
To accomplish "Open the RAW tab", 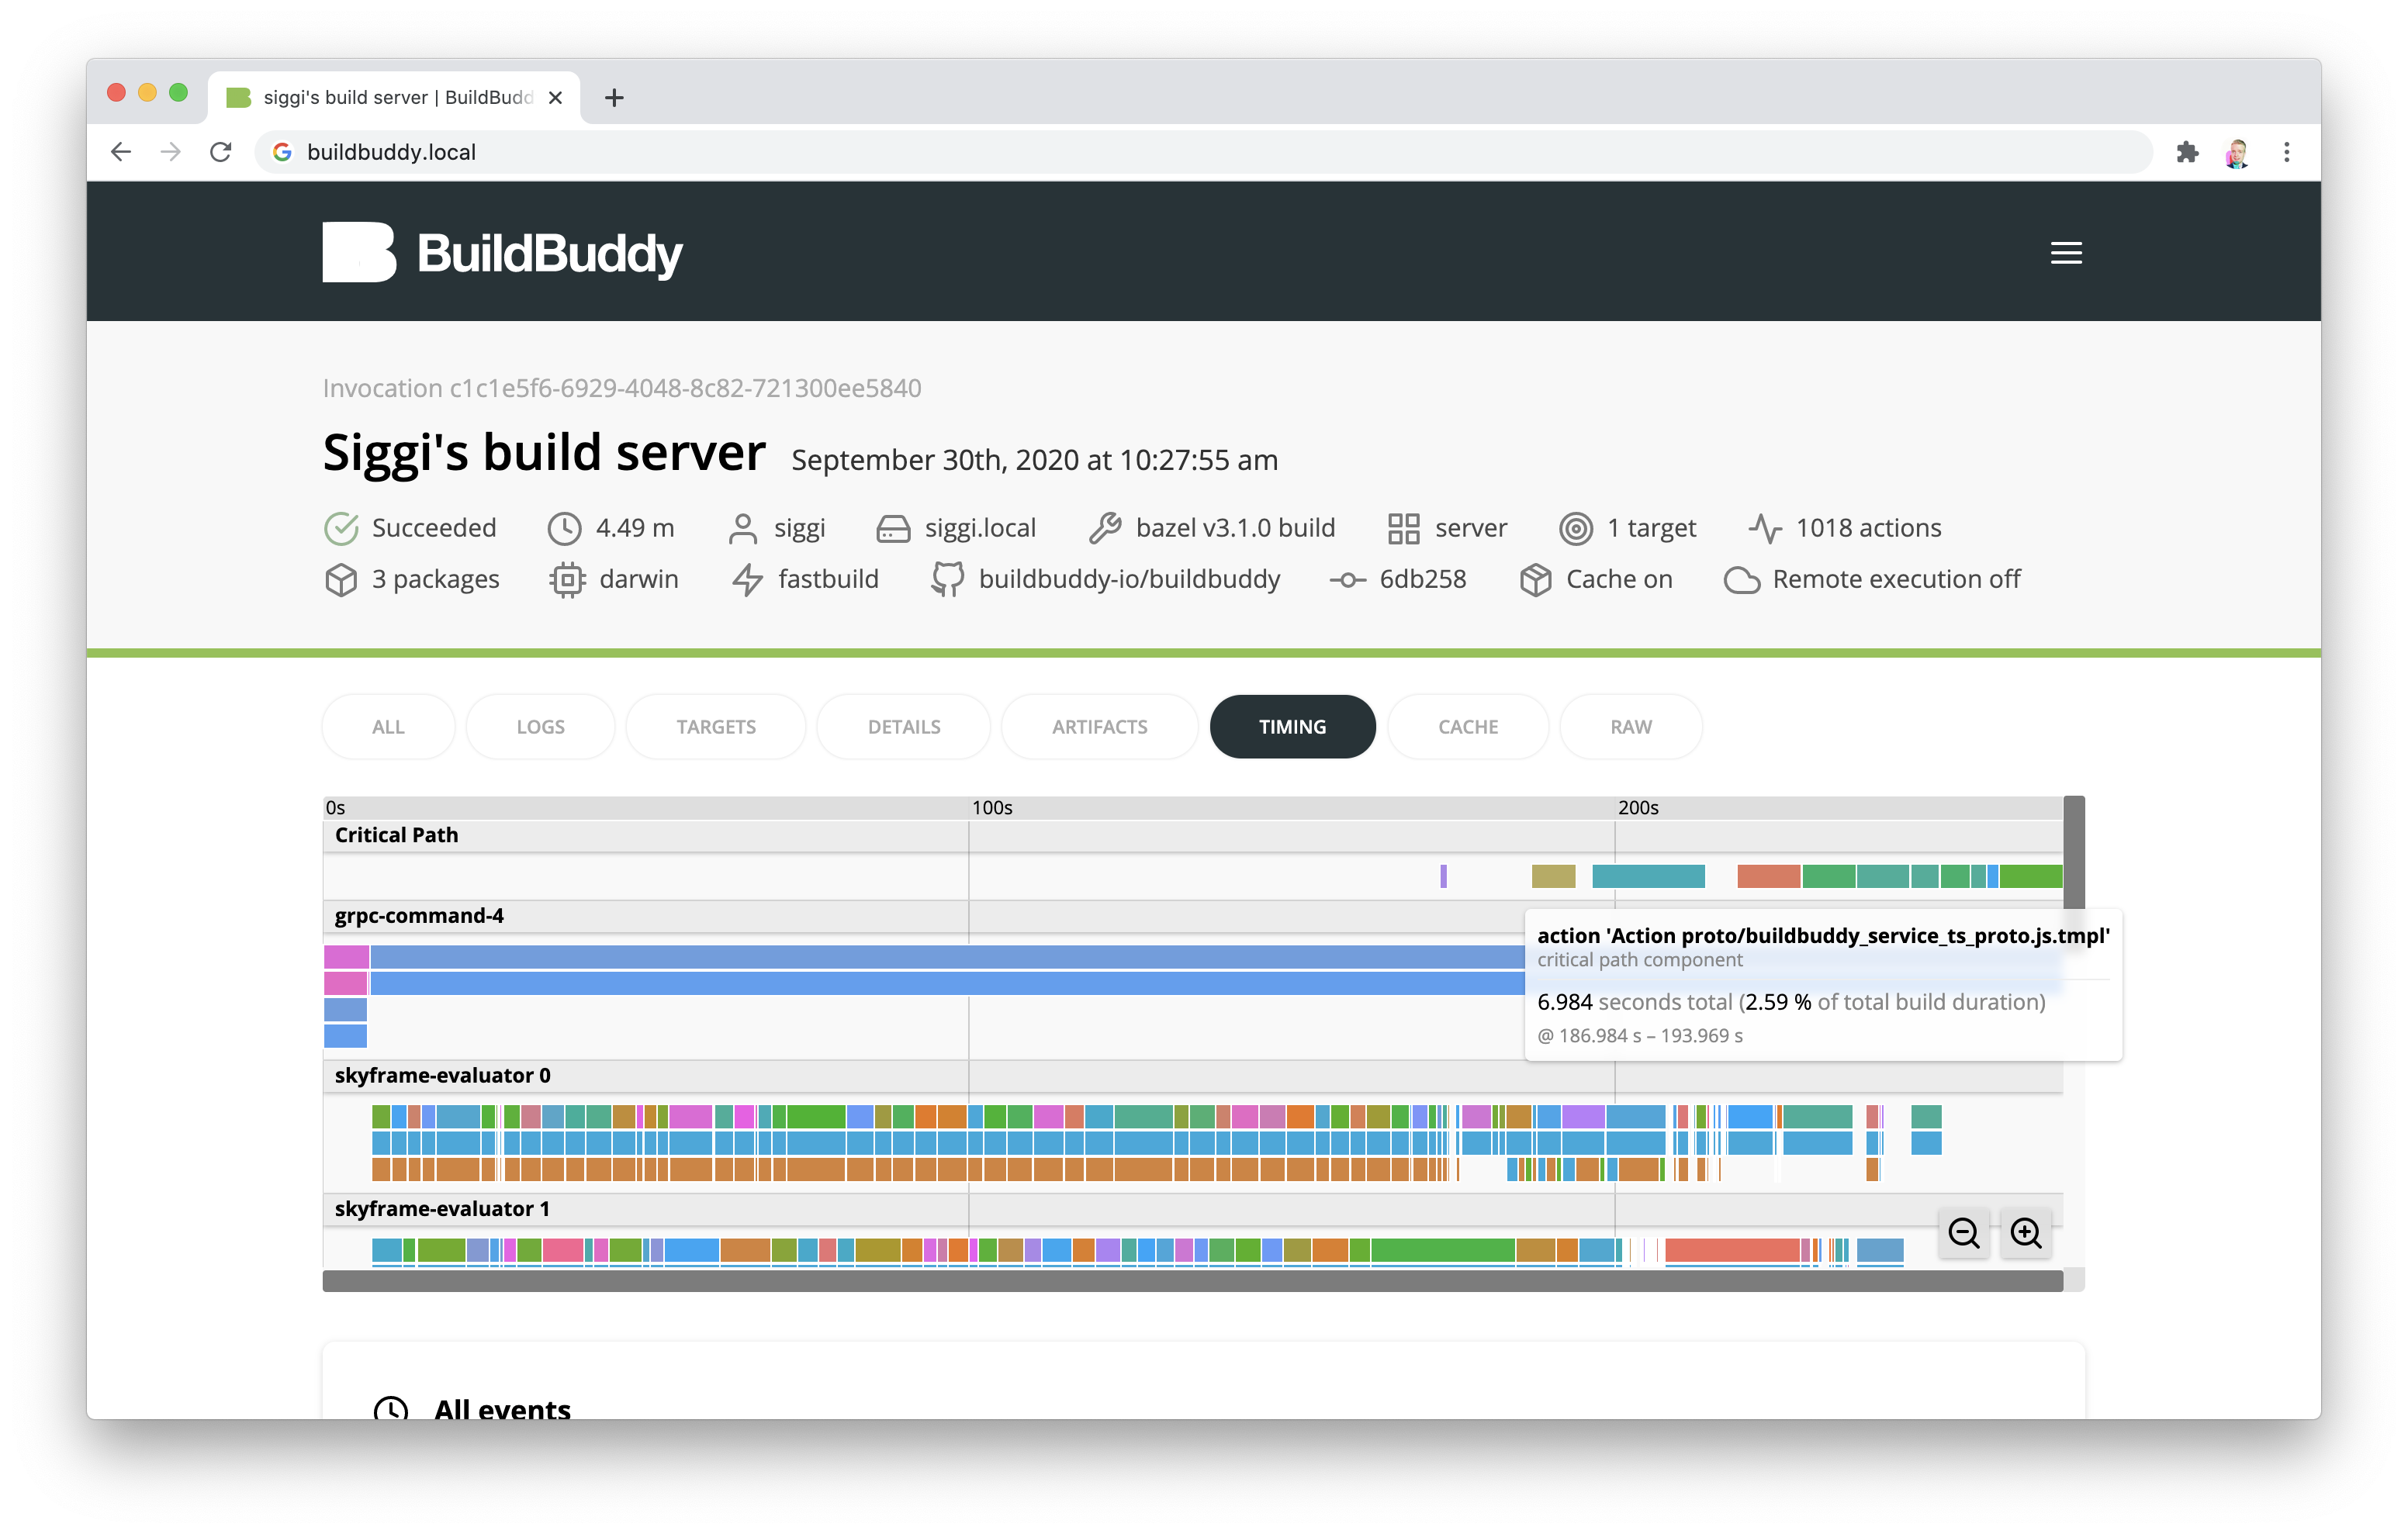I will click(x=1631, y=727).
